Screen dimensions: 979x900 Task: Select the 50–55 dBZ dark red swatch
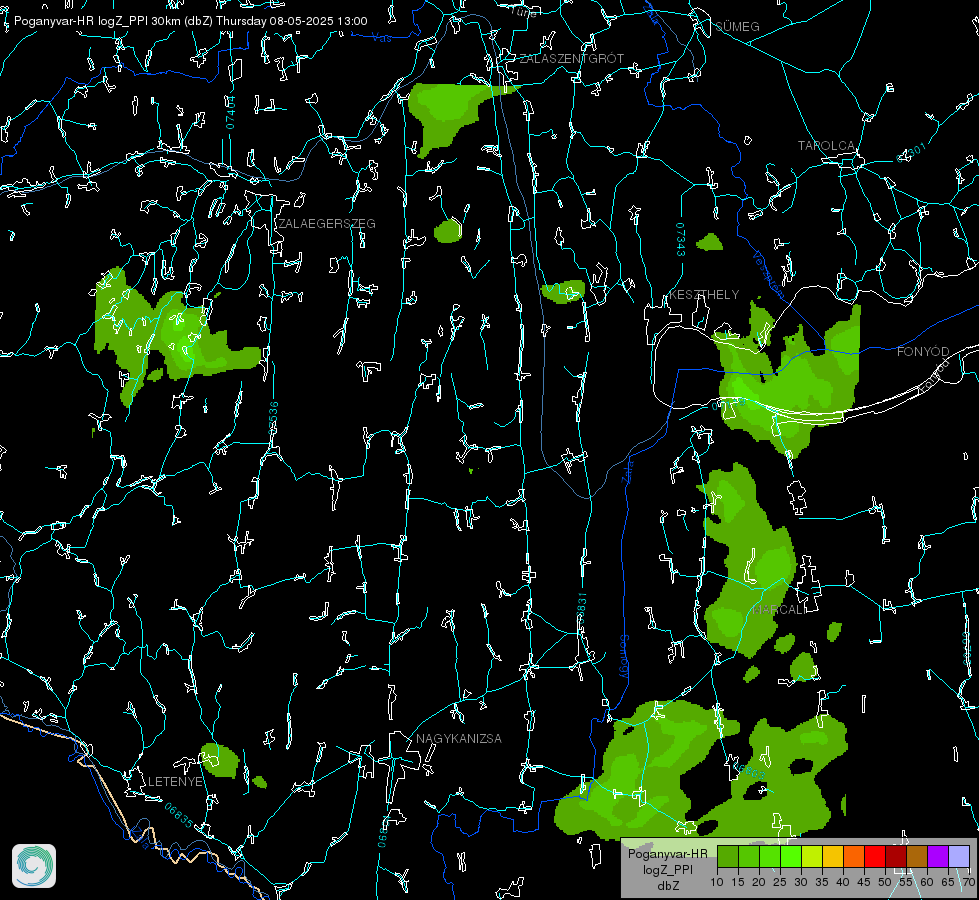pos(896,856)
